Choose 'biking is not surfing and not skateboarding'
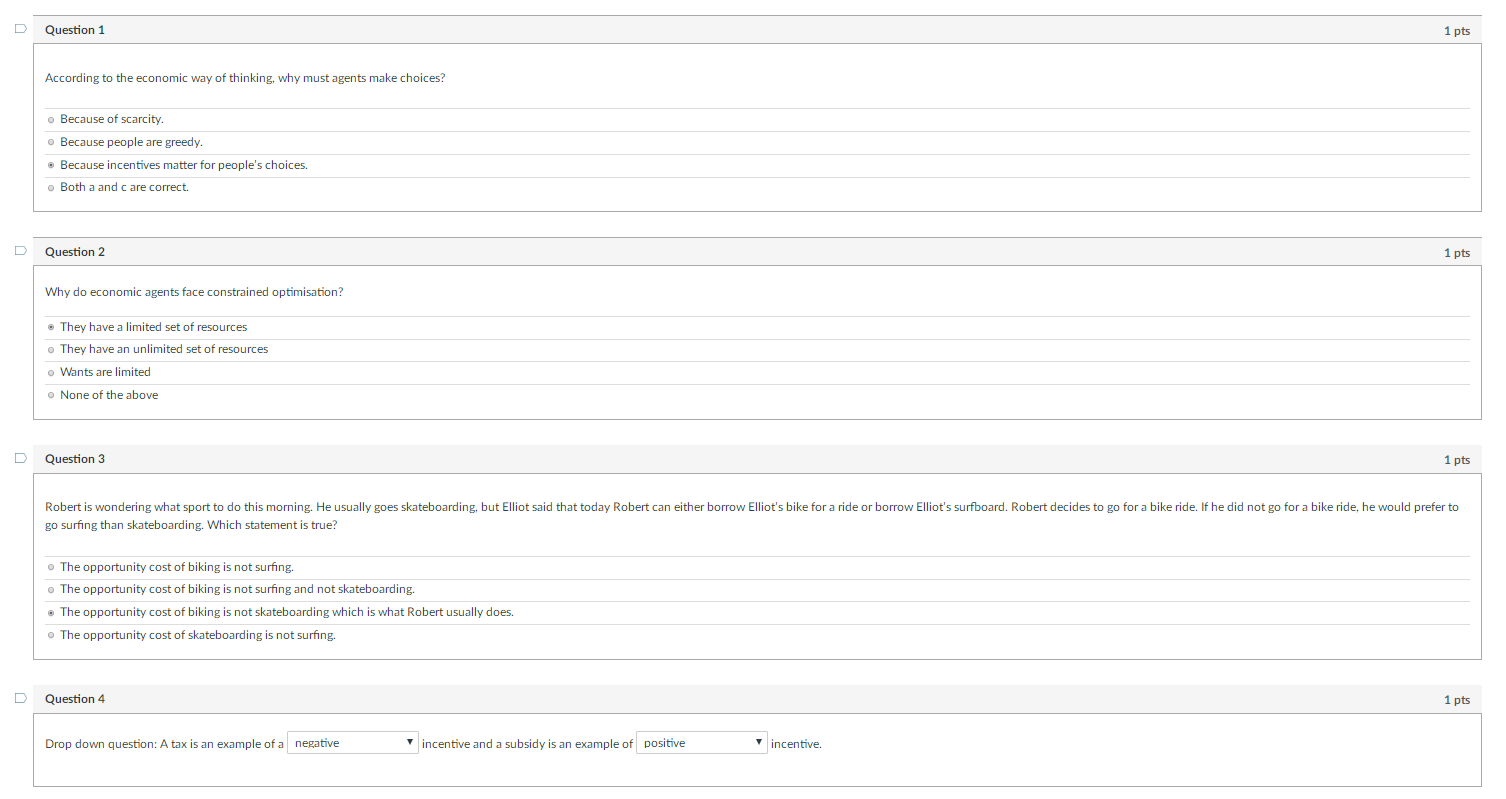Viewport: 1506px width, 799px height. (51, 590)
